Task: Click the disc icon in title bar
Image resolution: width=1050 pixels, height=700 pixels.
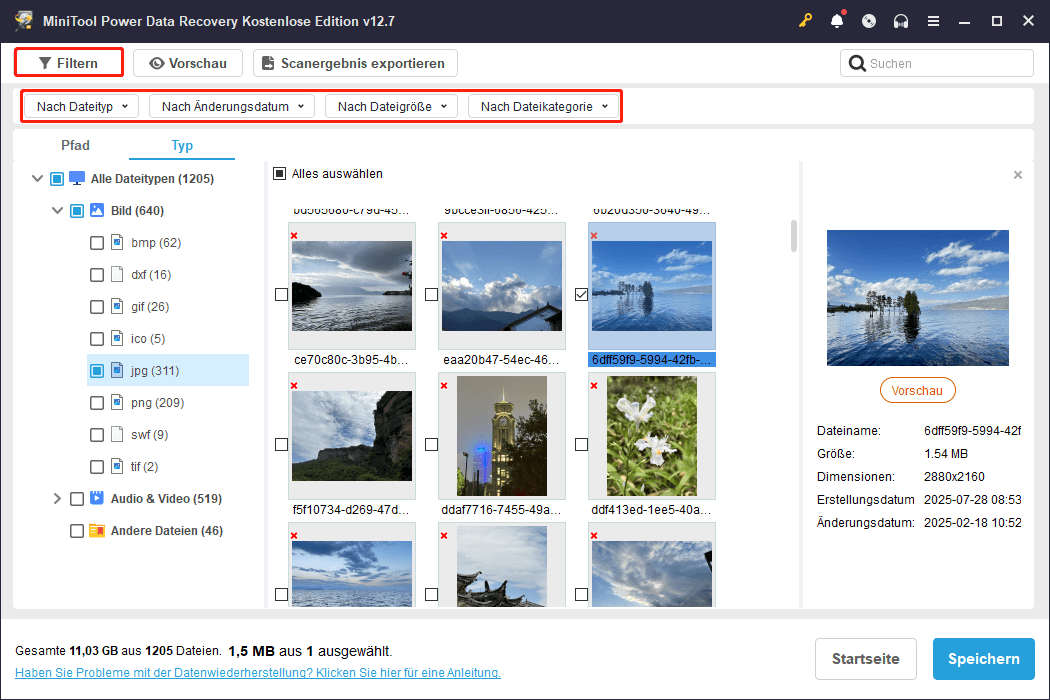Action: (x=869, y=21)
